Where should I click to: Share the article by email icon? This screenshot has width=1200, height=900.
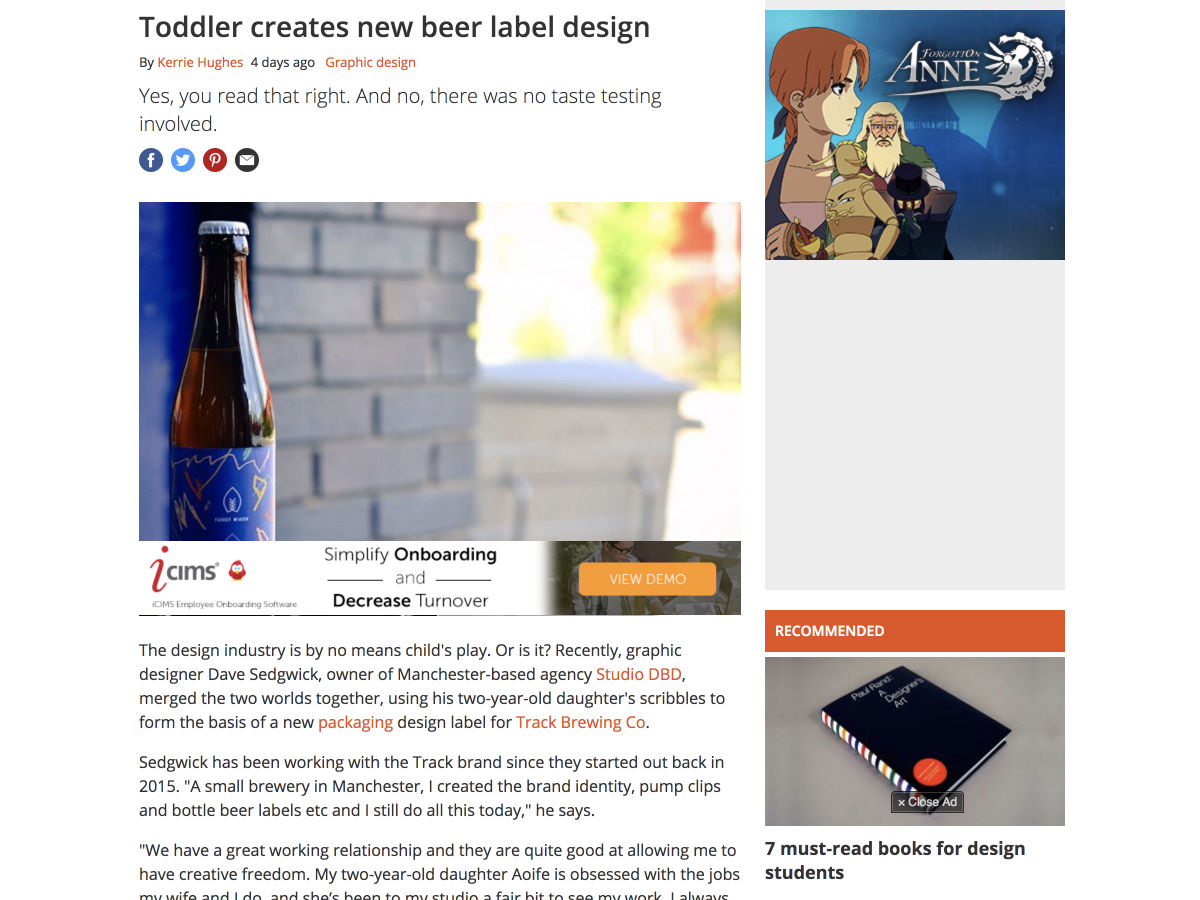point(247,160)
